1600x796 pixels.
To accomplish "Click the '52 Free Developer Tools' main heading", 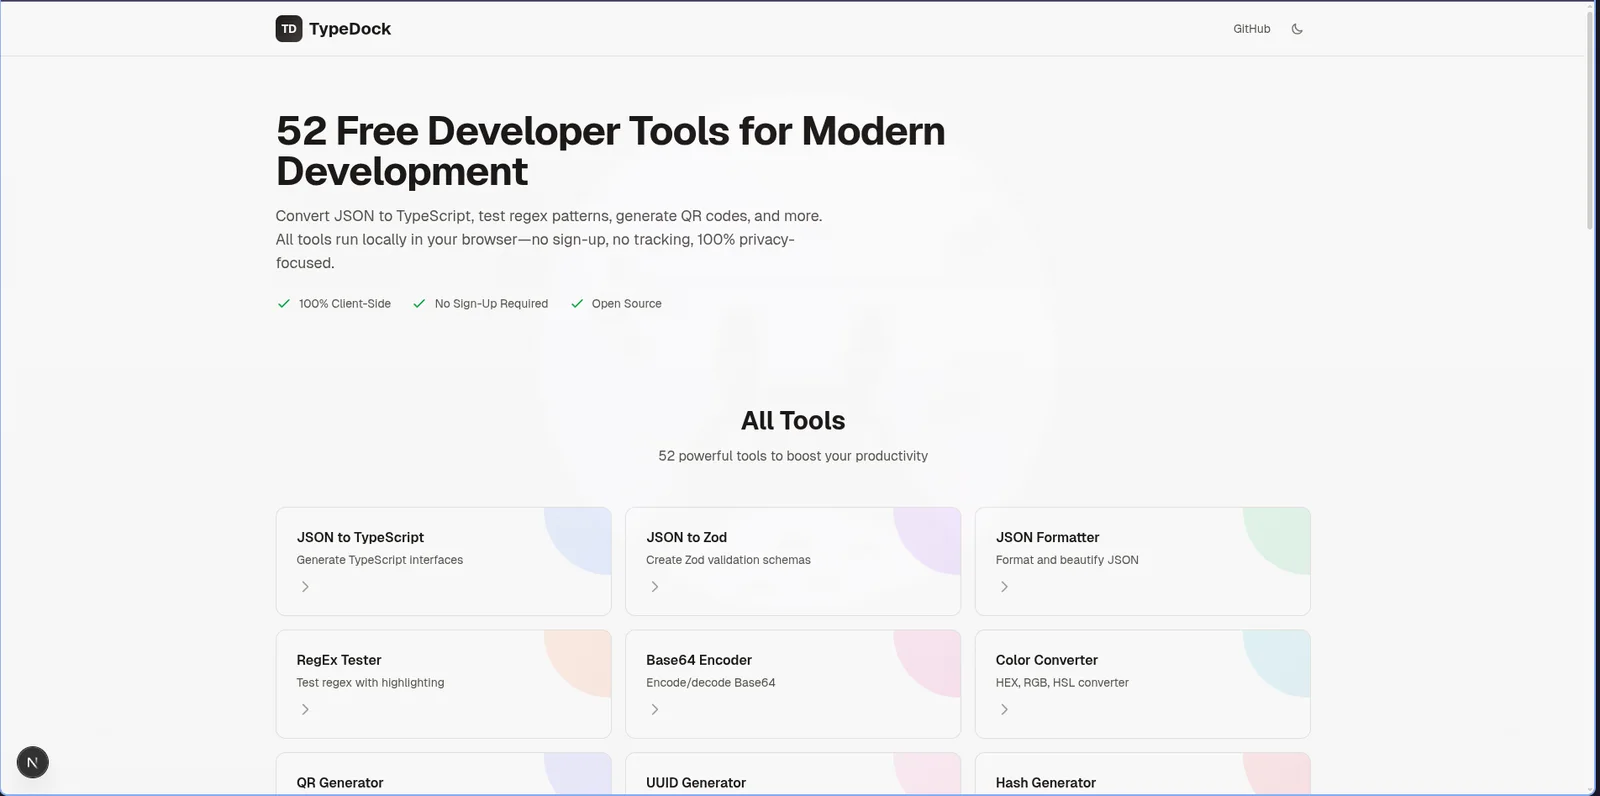I will click(x=610, y=151).
